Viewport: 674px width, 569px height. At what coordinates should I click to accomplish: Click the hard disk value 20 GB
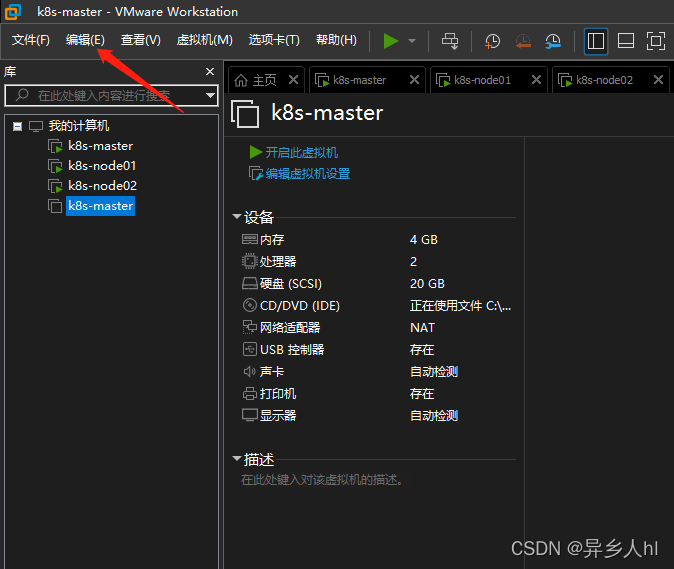427,284
